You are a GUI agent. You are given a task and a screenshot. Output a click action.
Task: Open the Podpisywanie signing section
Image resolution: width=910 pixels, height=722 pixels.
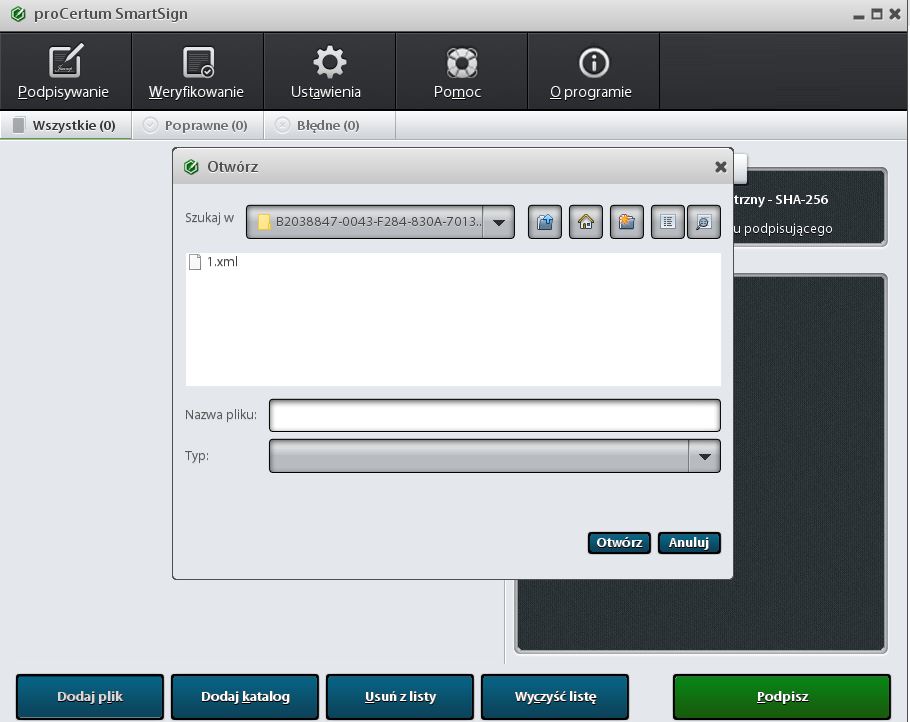point(66,71)
